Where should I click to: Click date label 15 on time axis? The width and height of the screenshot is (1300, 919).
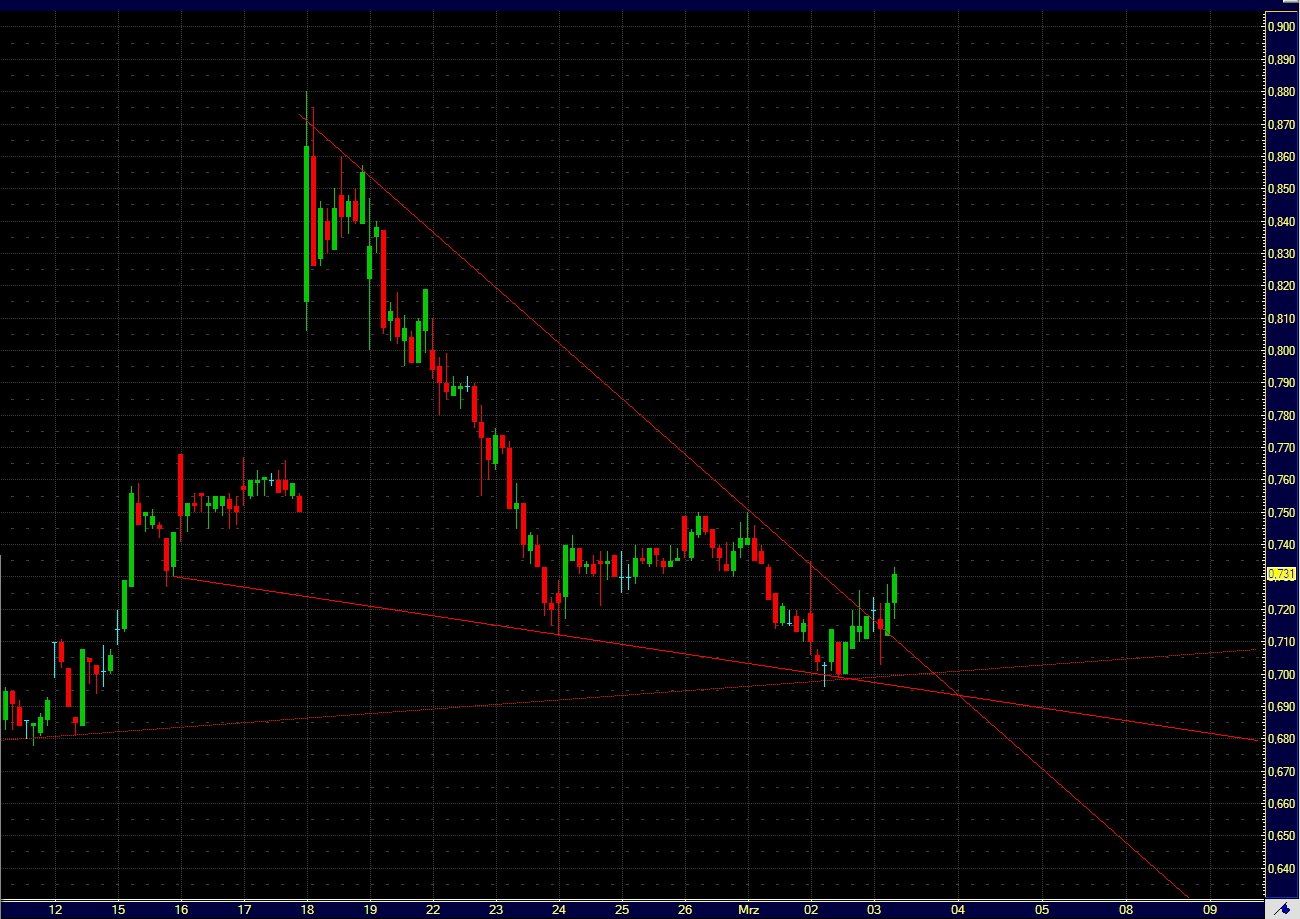coord(118,910)
